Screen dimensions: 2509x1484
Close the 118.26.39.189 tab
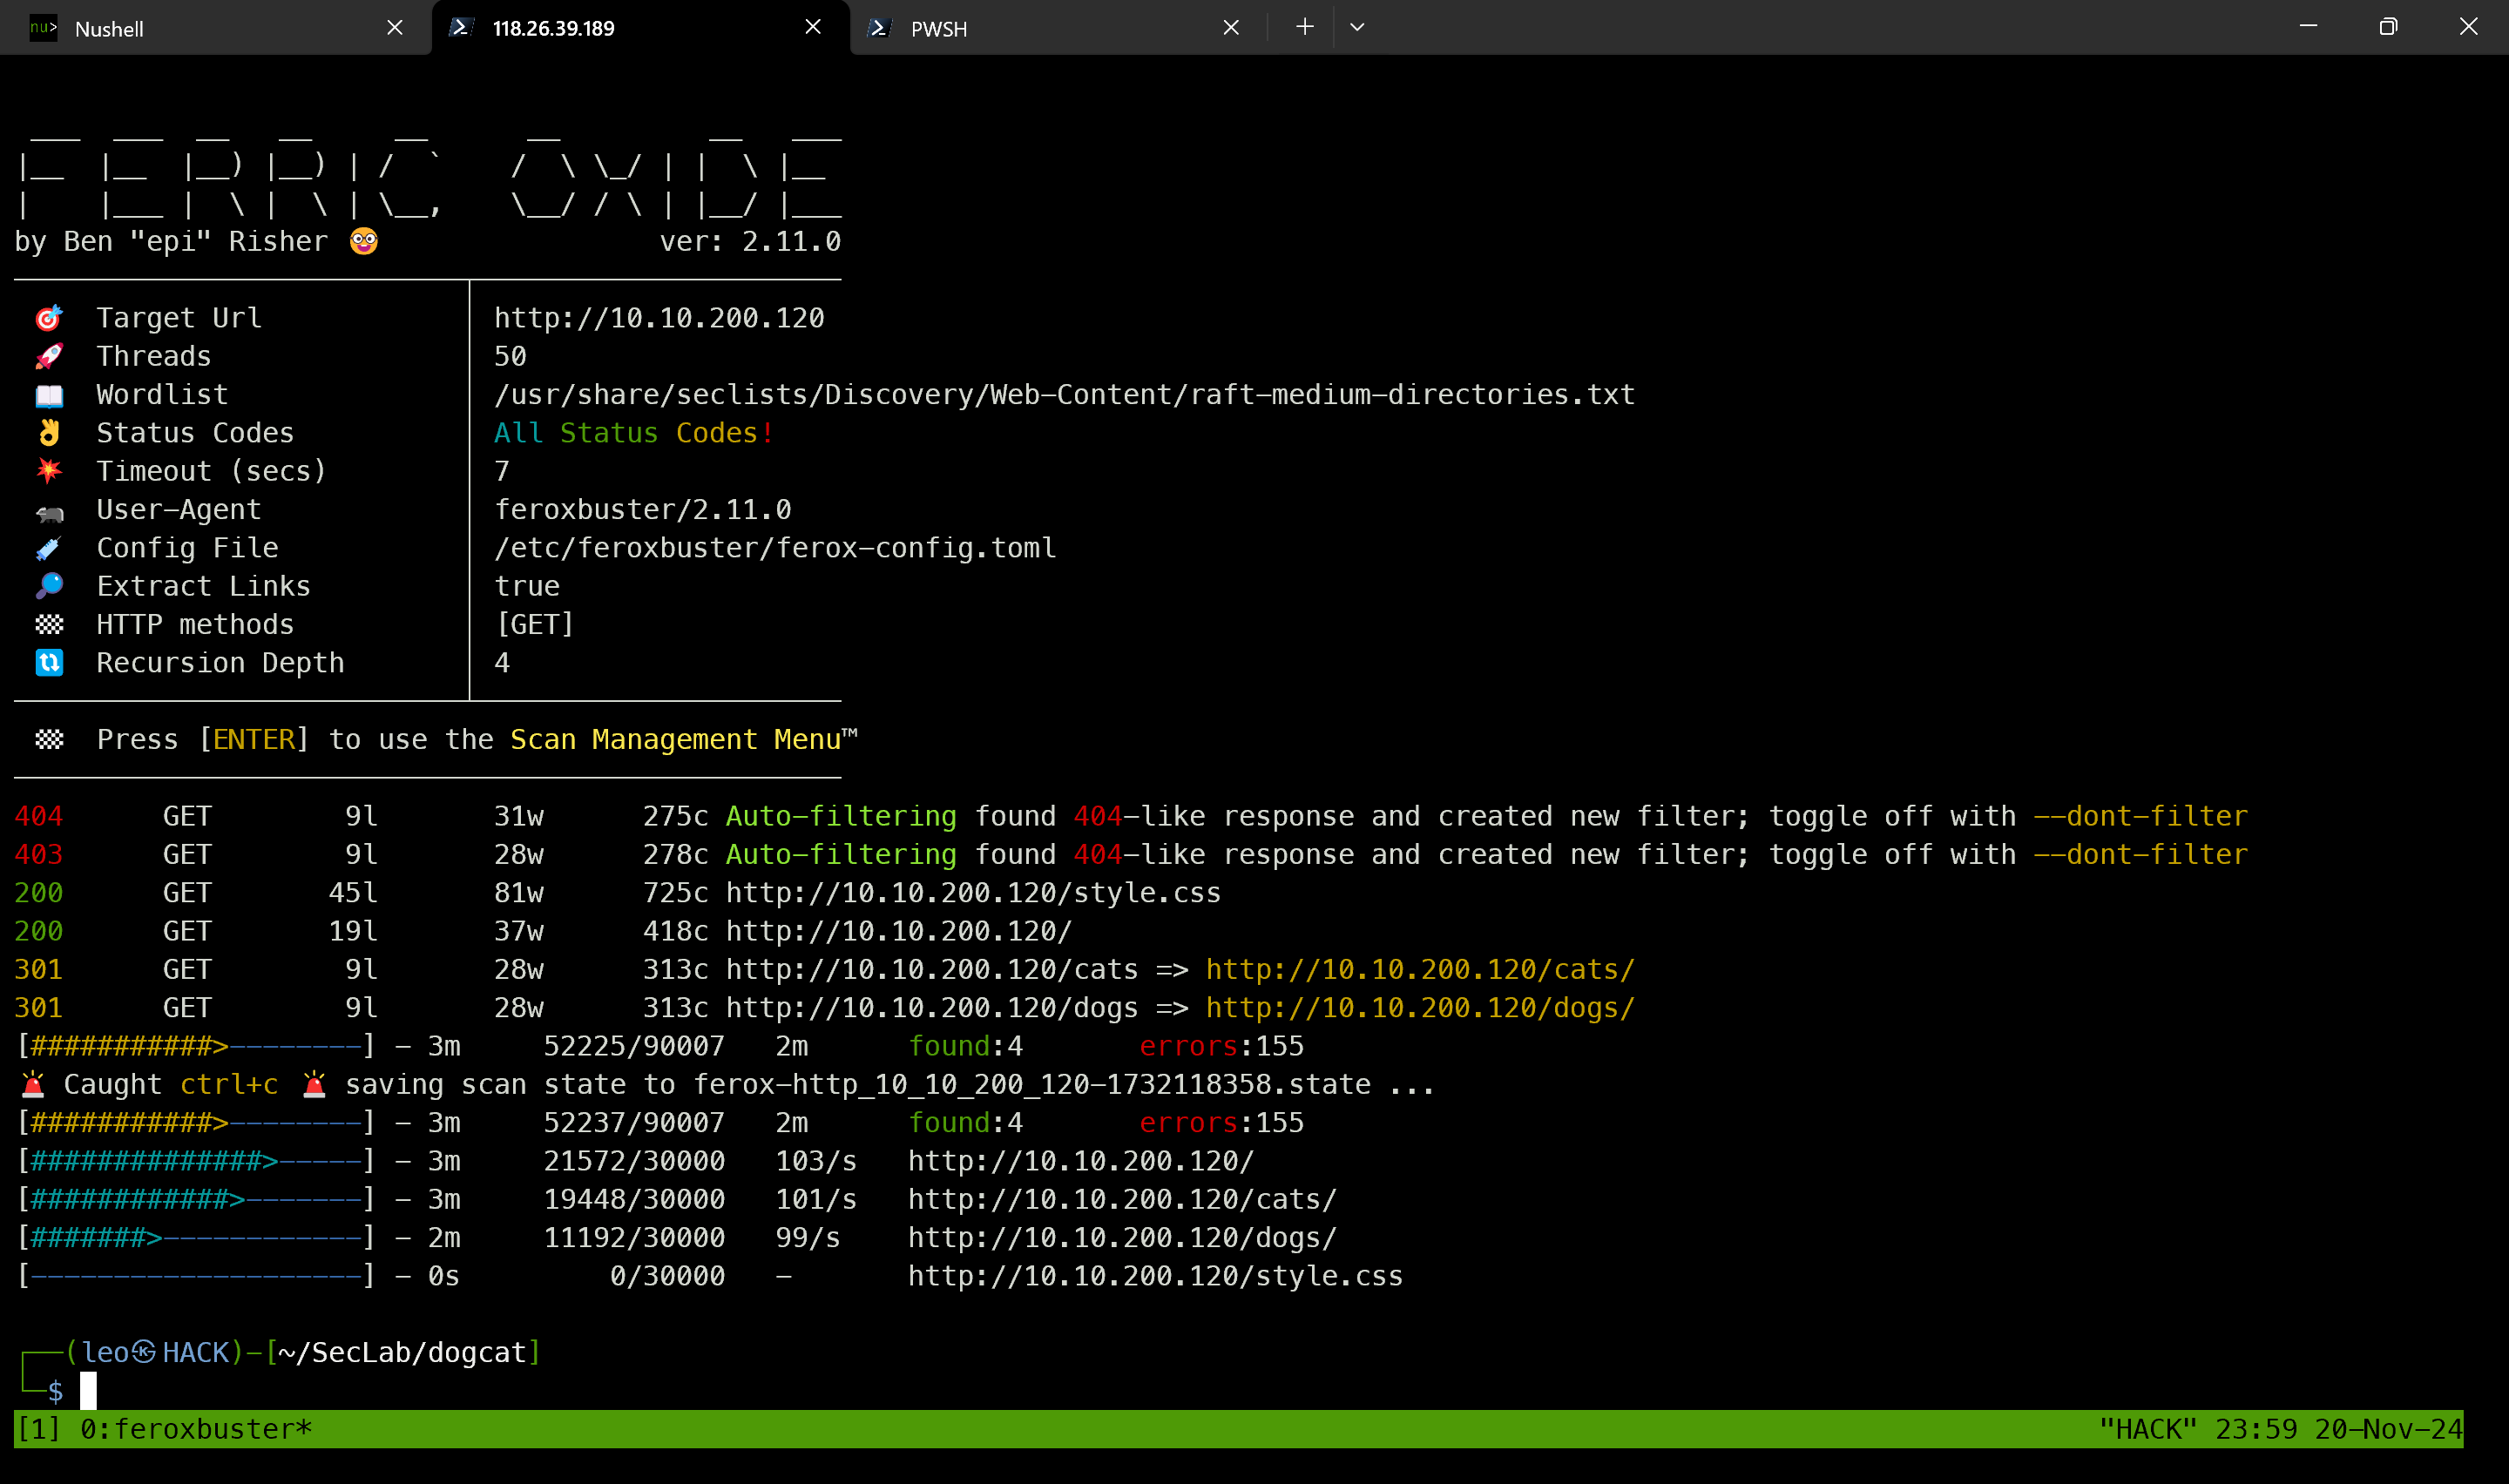(x=813, y=27)
